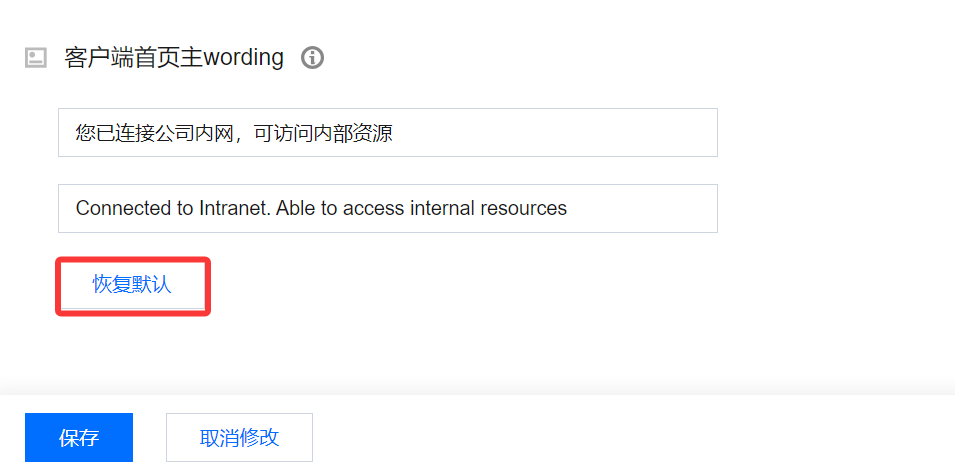955x474 pixels.
Task: Click the 恢复默认 button
Action: point(132,285)
